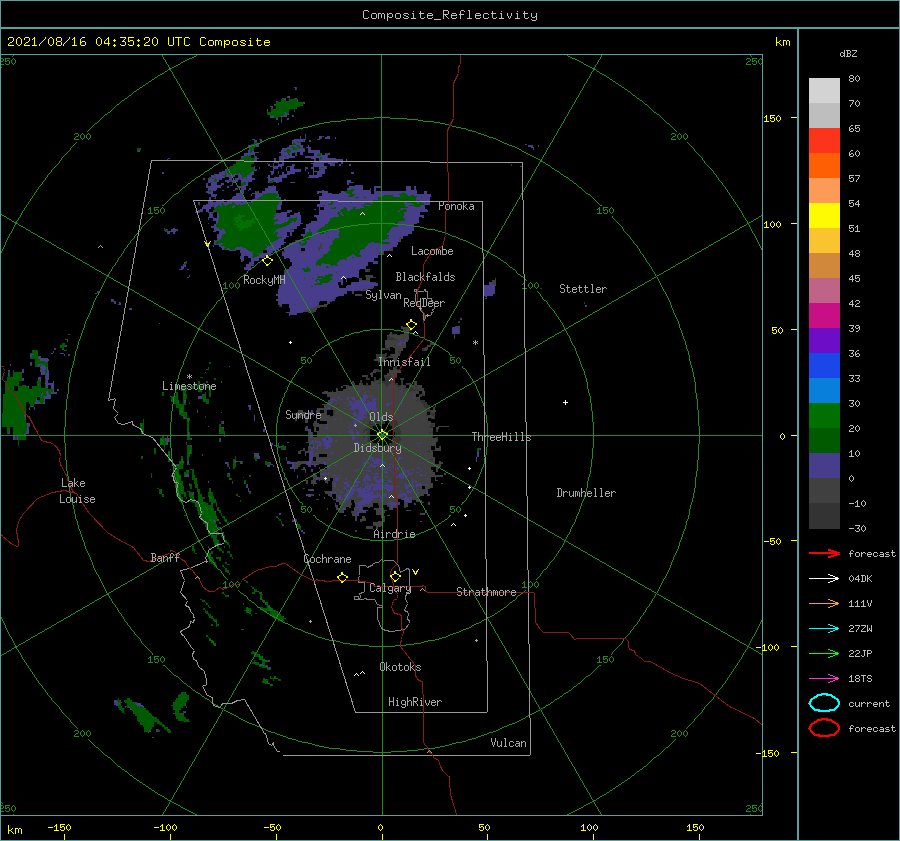Click the yellow radar site marker near Olds
This screenshot has width=900, height=841.
click(x=382, y=435)
